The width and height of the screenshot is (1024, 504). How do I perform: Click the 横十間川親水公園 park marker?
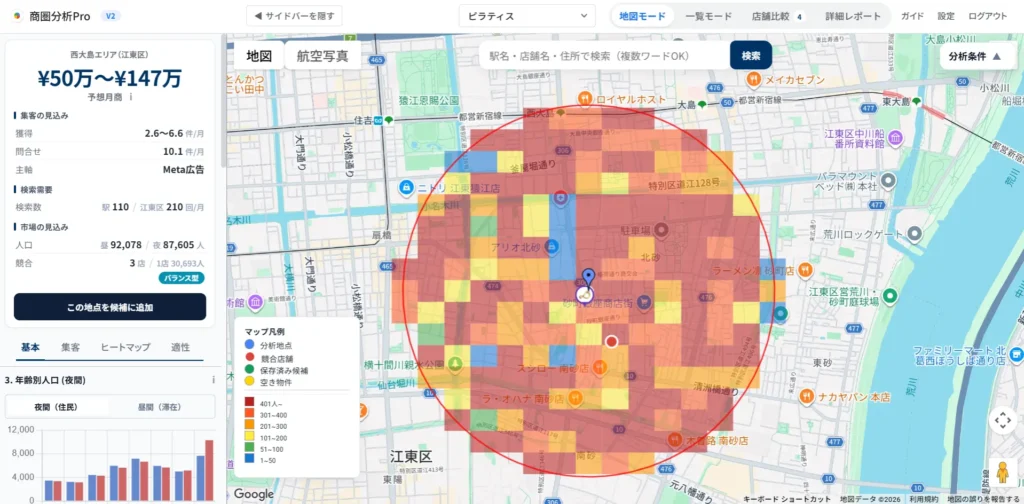pos(455,364)
